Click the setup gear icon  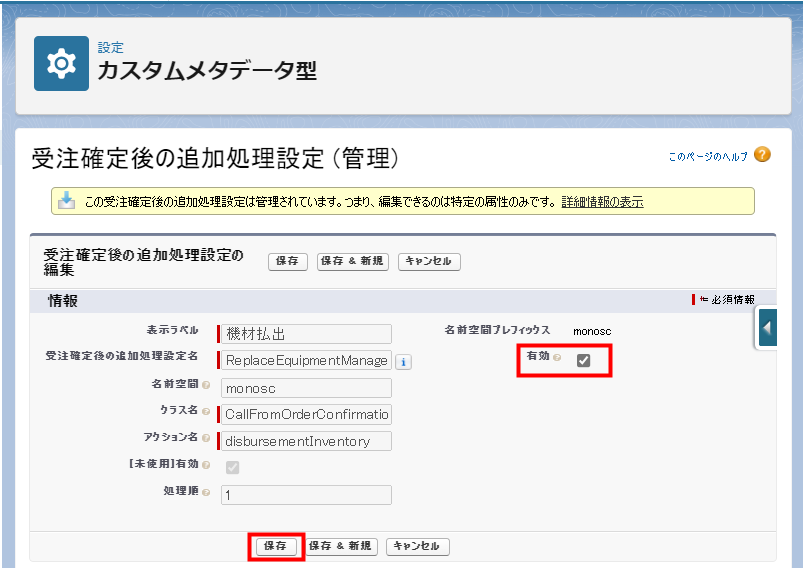pos(61,63)
